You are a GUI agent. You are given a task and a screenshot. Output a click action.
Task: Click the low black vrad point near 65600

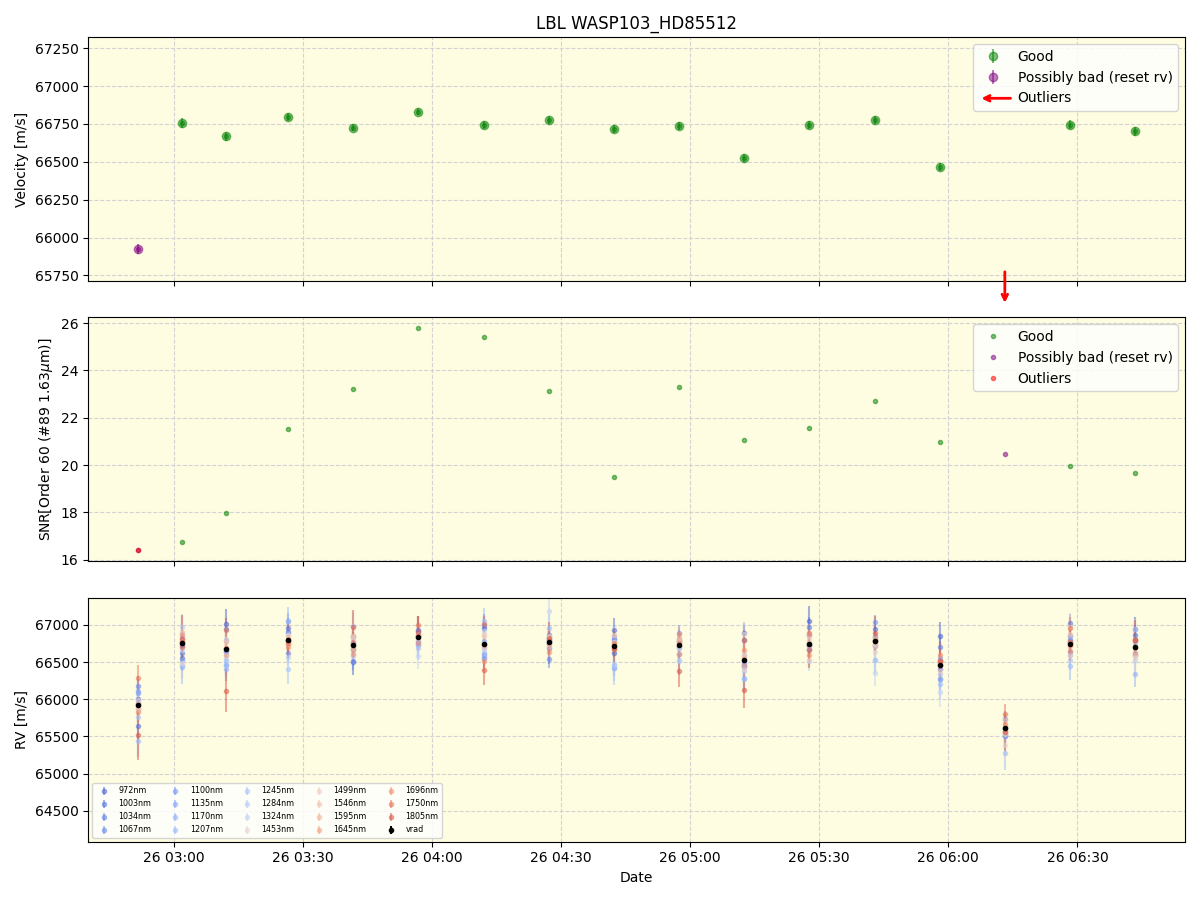[1005, 728]
